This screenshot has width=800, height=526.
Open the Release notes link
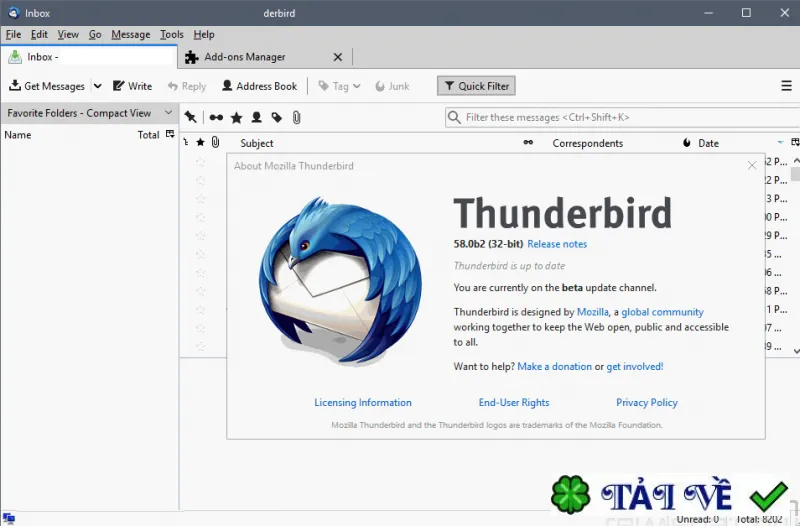click(557, 244)
